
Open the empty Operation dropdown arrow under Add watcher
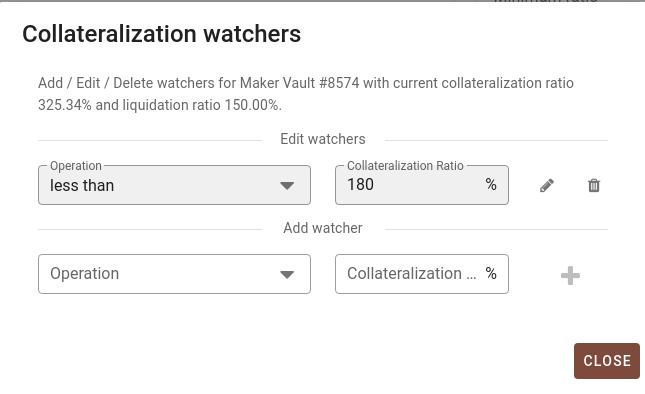pos(287,274)
